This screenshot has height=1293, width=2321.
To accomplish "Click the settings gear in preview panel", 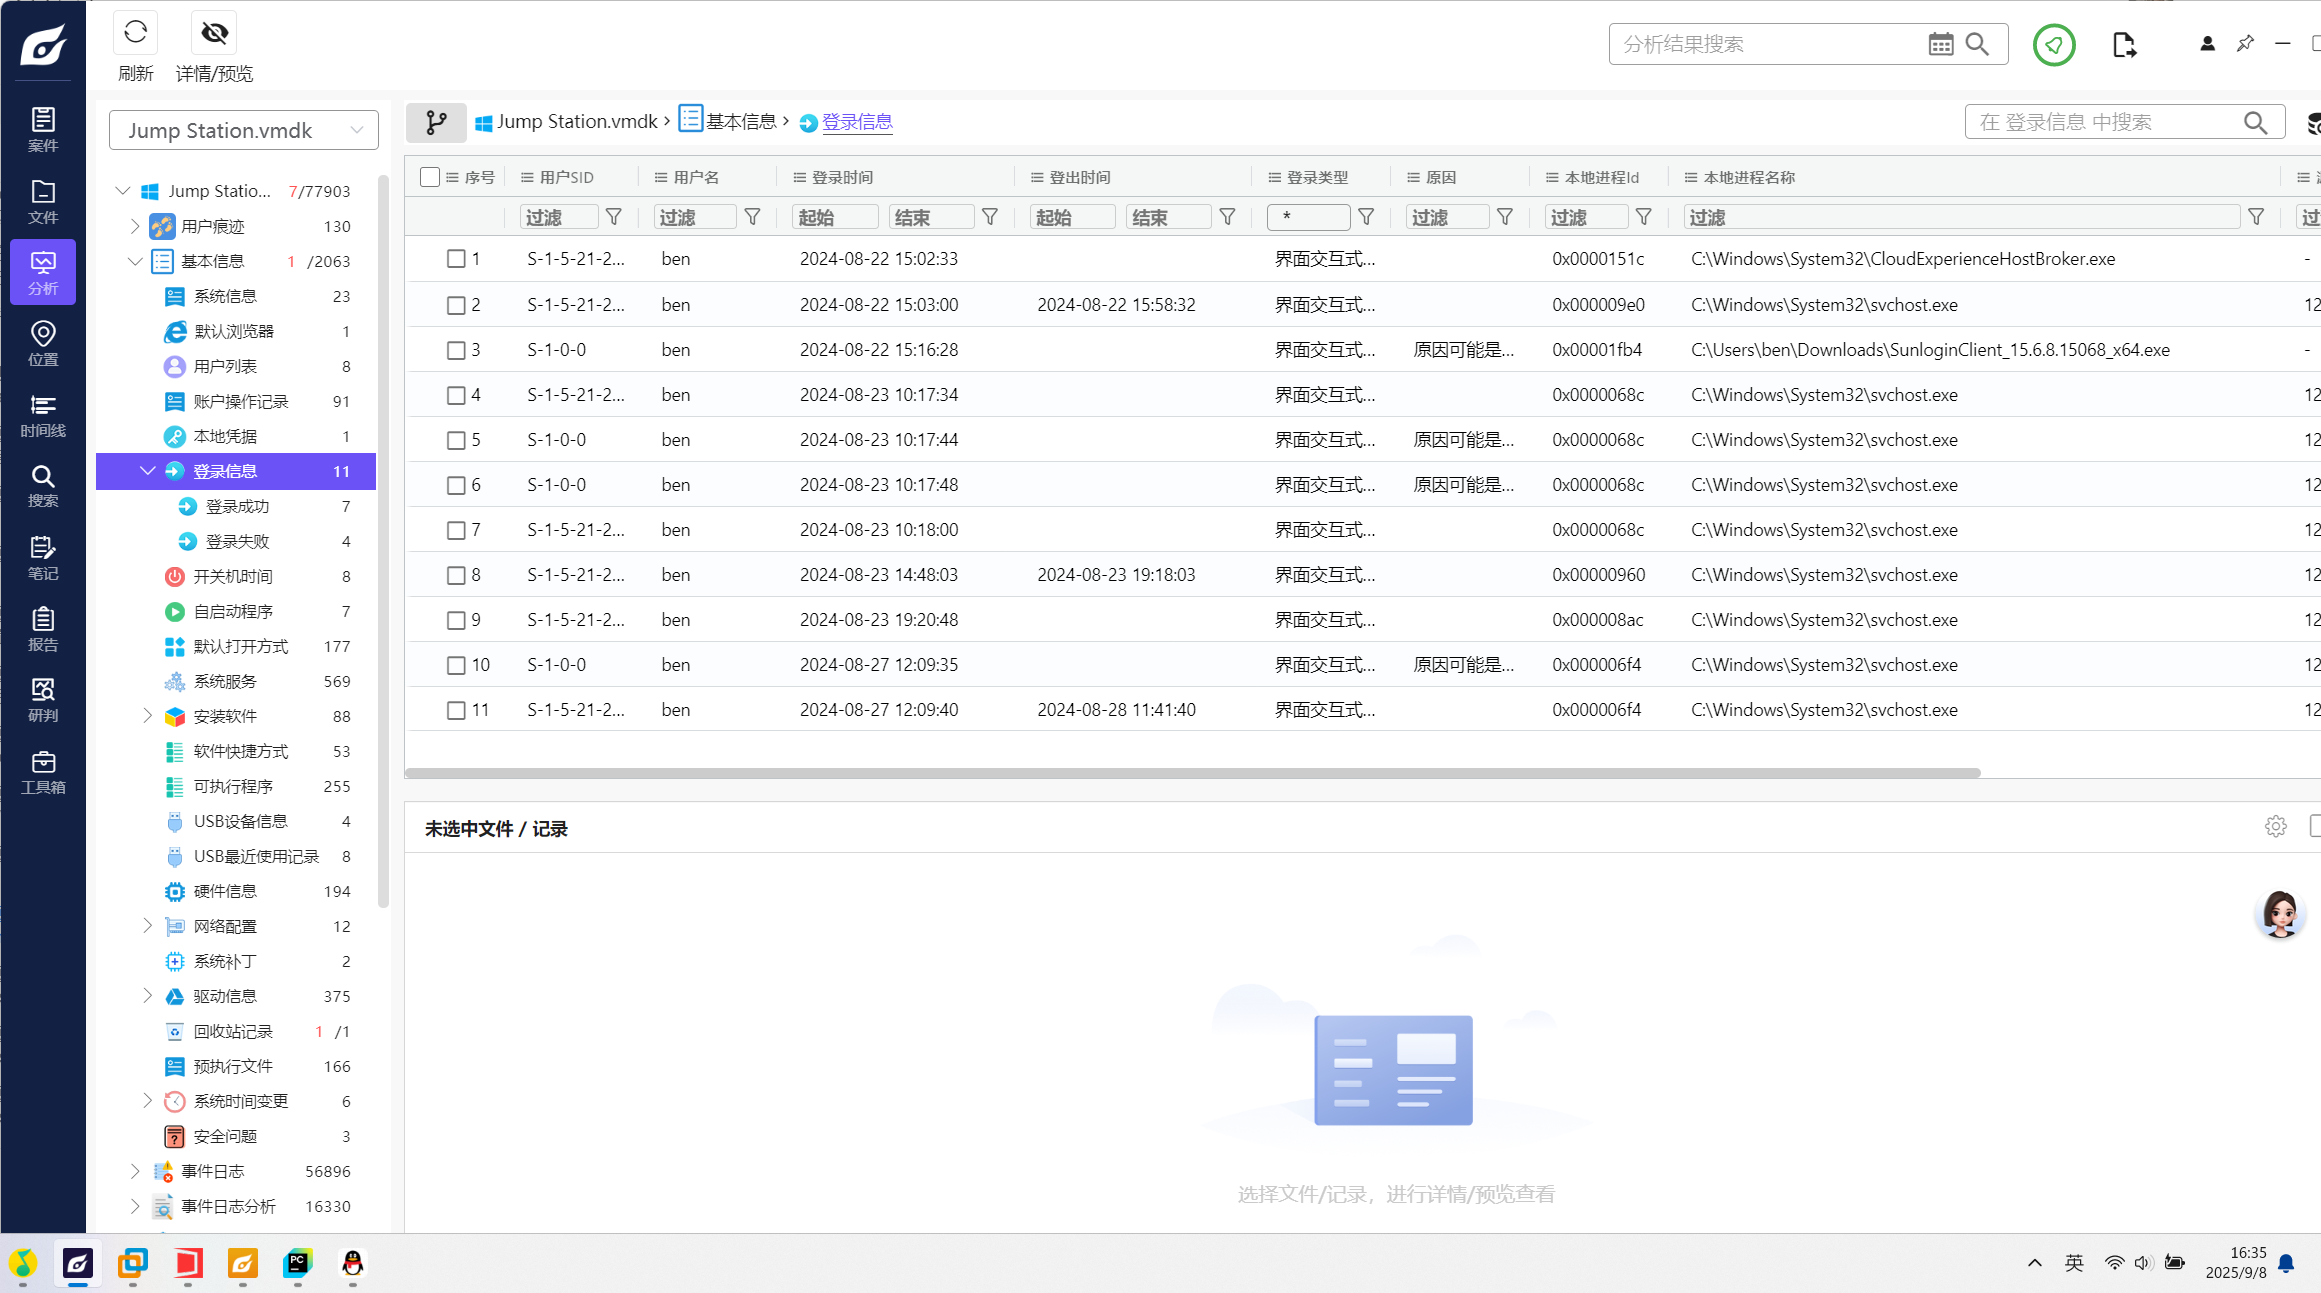I will click(x=2275, y=827).
